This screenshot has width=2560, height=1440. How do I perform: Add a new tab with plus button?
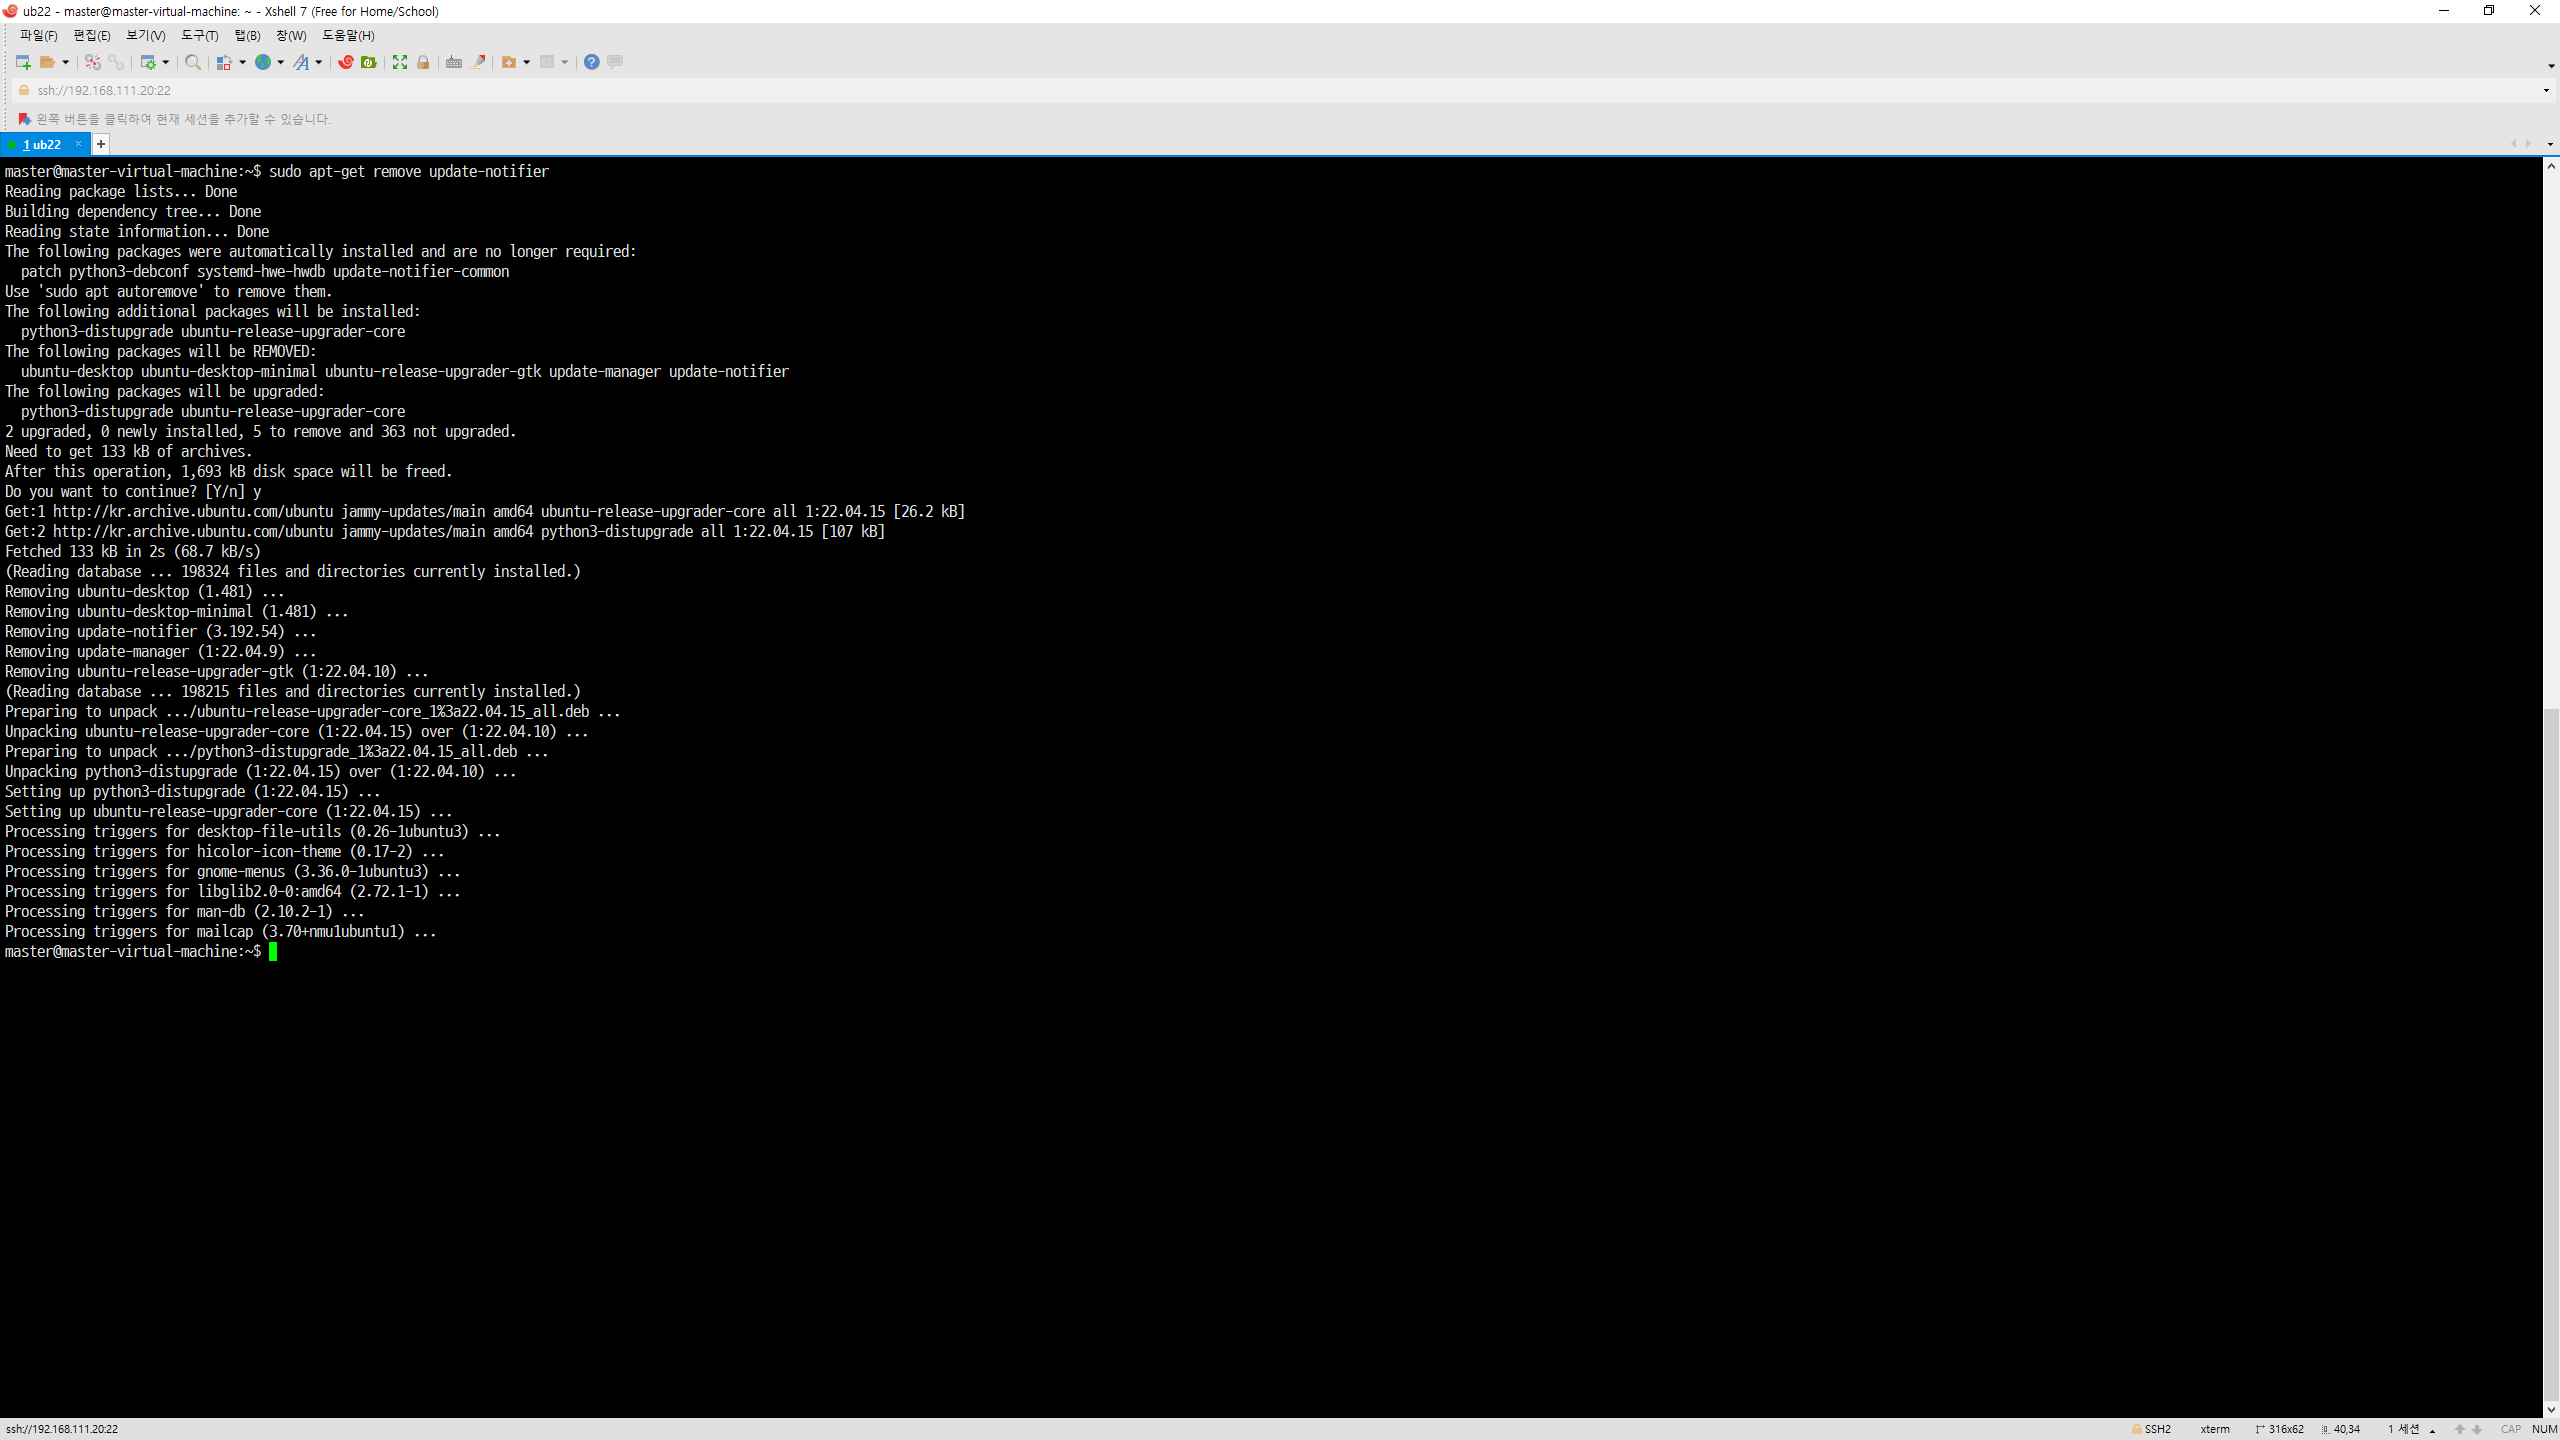[x=101, y=144]
